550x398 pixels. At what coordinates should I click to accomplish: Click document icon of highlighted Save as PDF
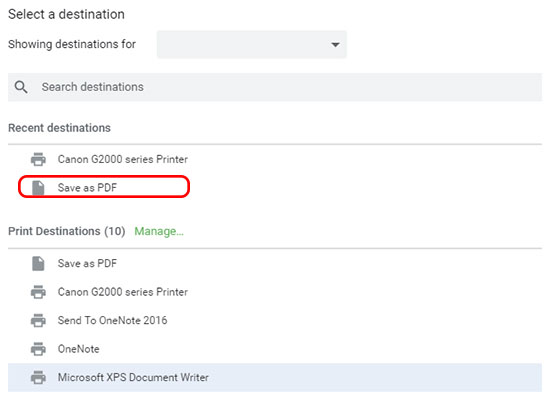click(38, 188)
